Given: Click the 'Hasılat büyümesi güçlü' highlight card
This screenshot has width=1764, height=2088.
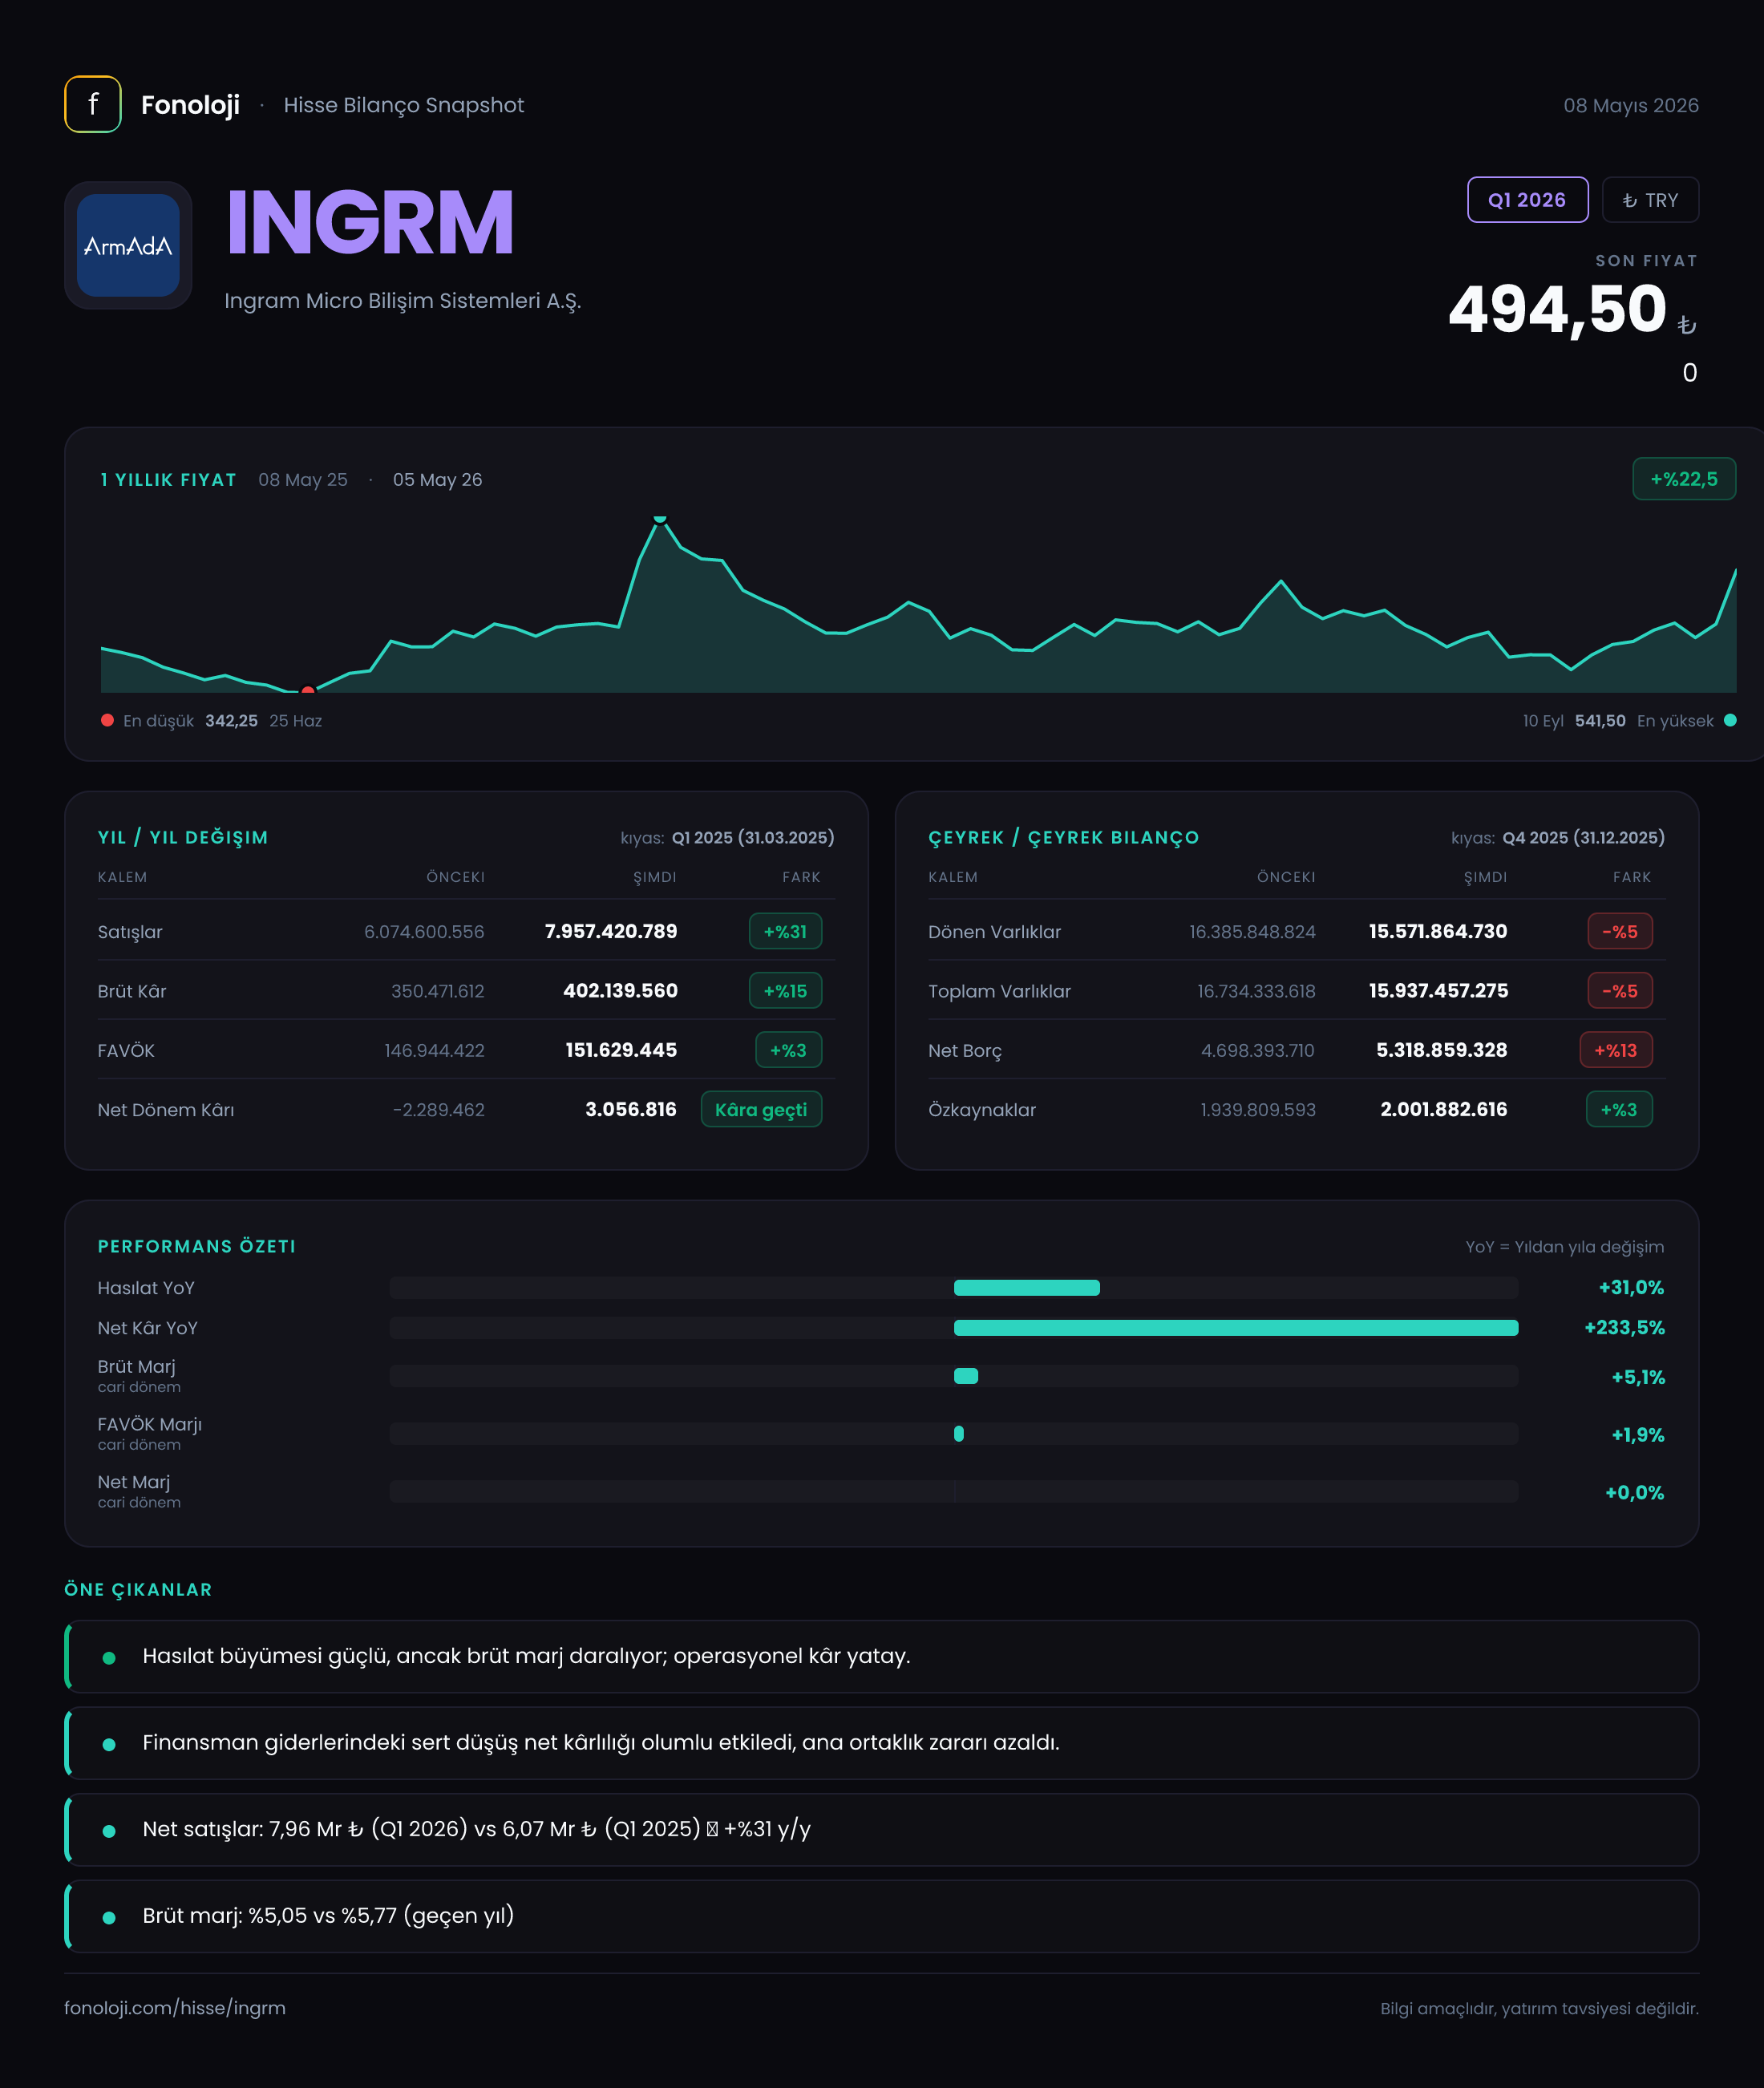Looking at the screenshot, I should coord(881,1656).
